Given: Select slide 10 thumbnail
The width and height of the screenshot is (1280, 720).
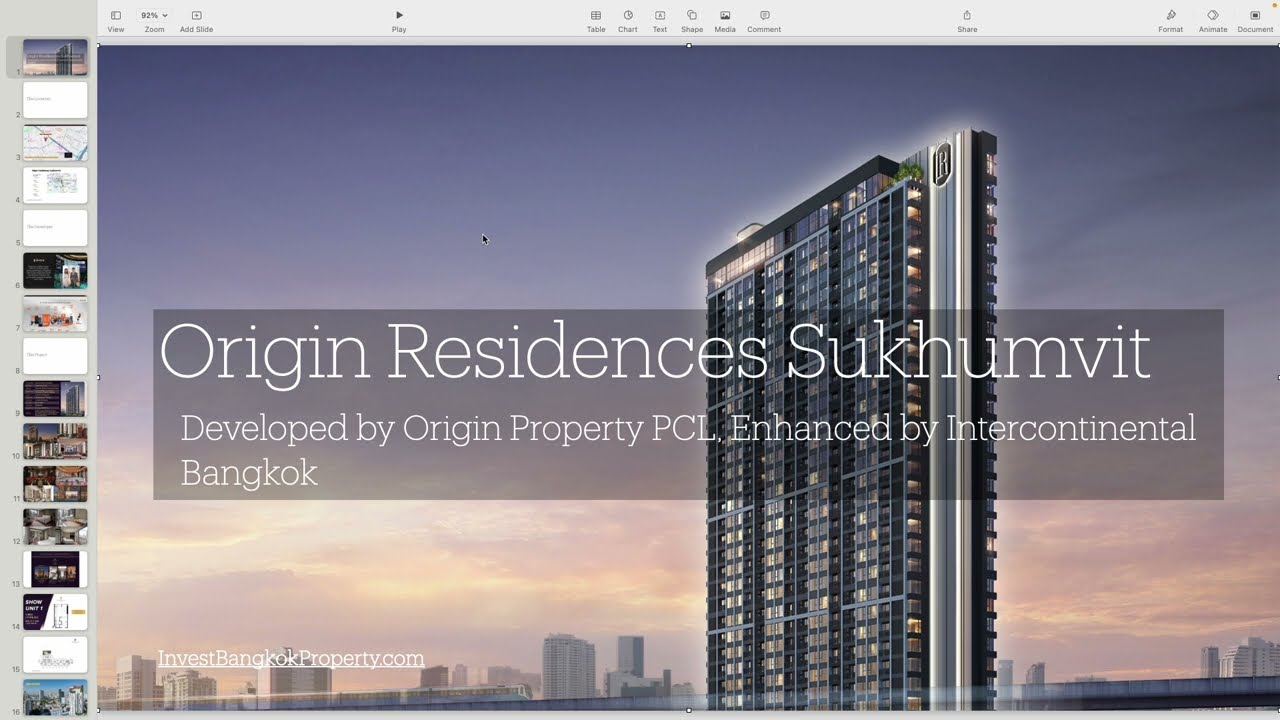Looking at the screenshot, I should click(x=55, y=441).
